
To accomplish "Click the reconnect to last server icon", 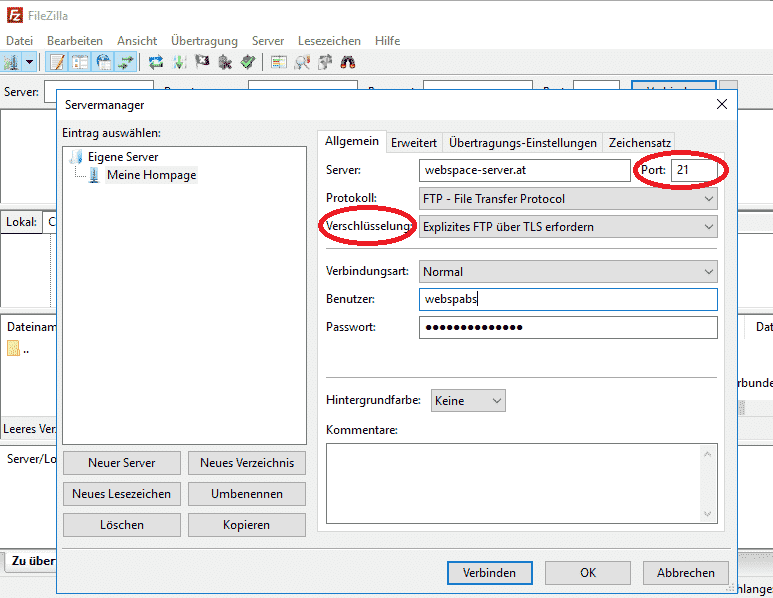I will point(248,62).
